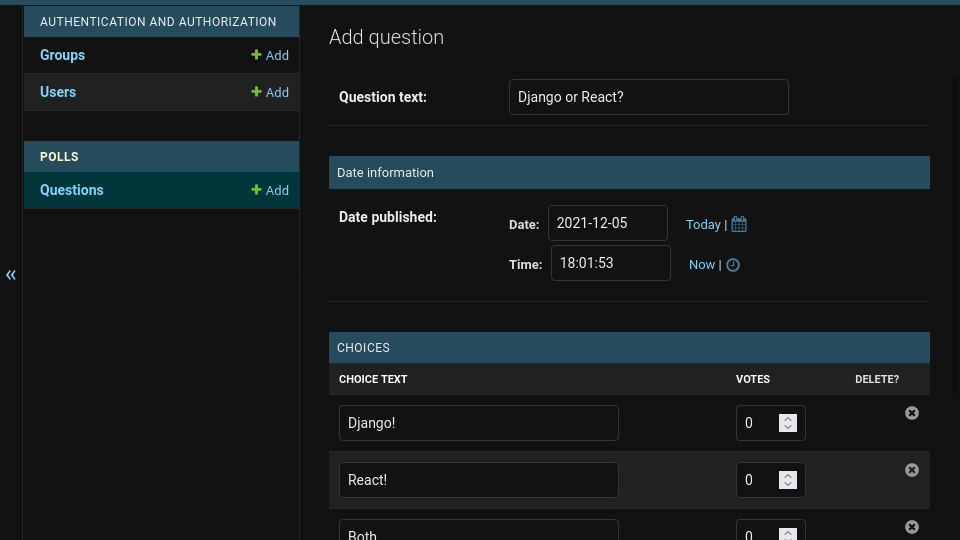The height and width of the screenshot is (540, 960).
Task: Open the calendar date picker icon
Action: pyautogui.click(x=739, y=224)
